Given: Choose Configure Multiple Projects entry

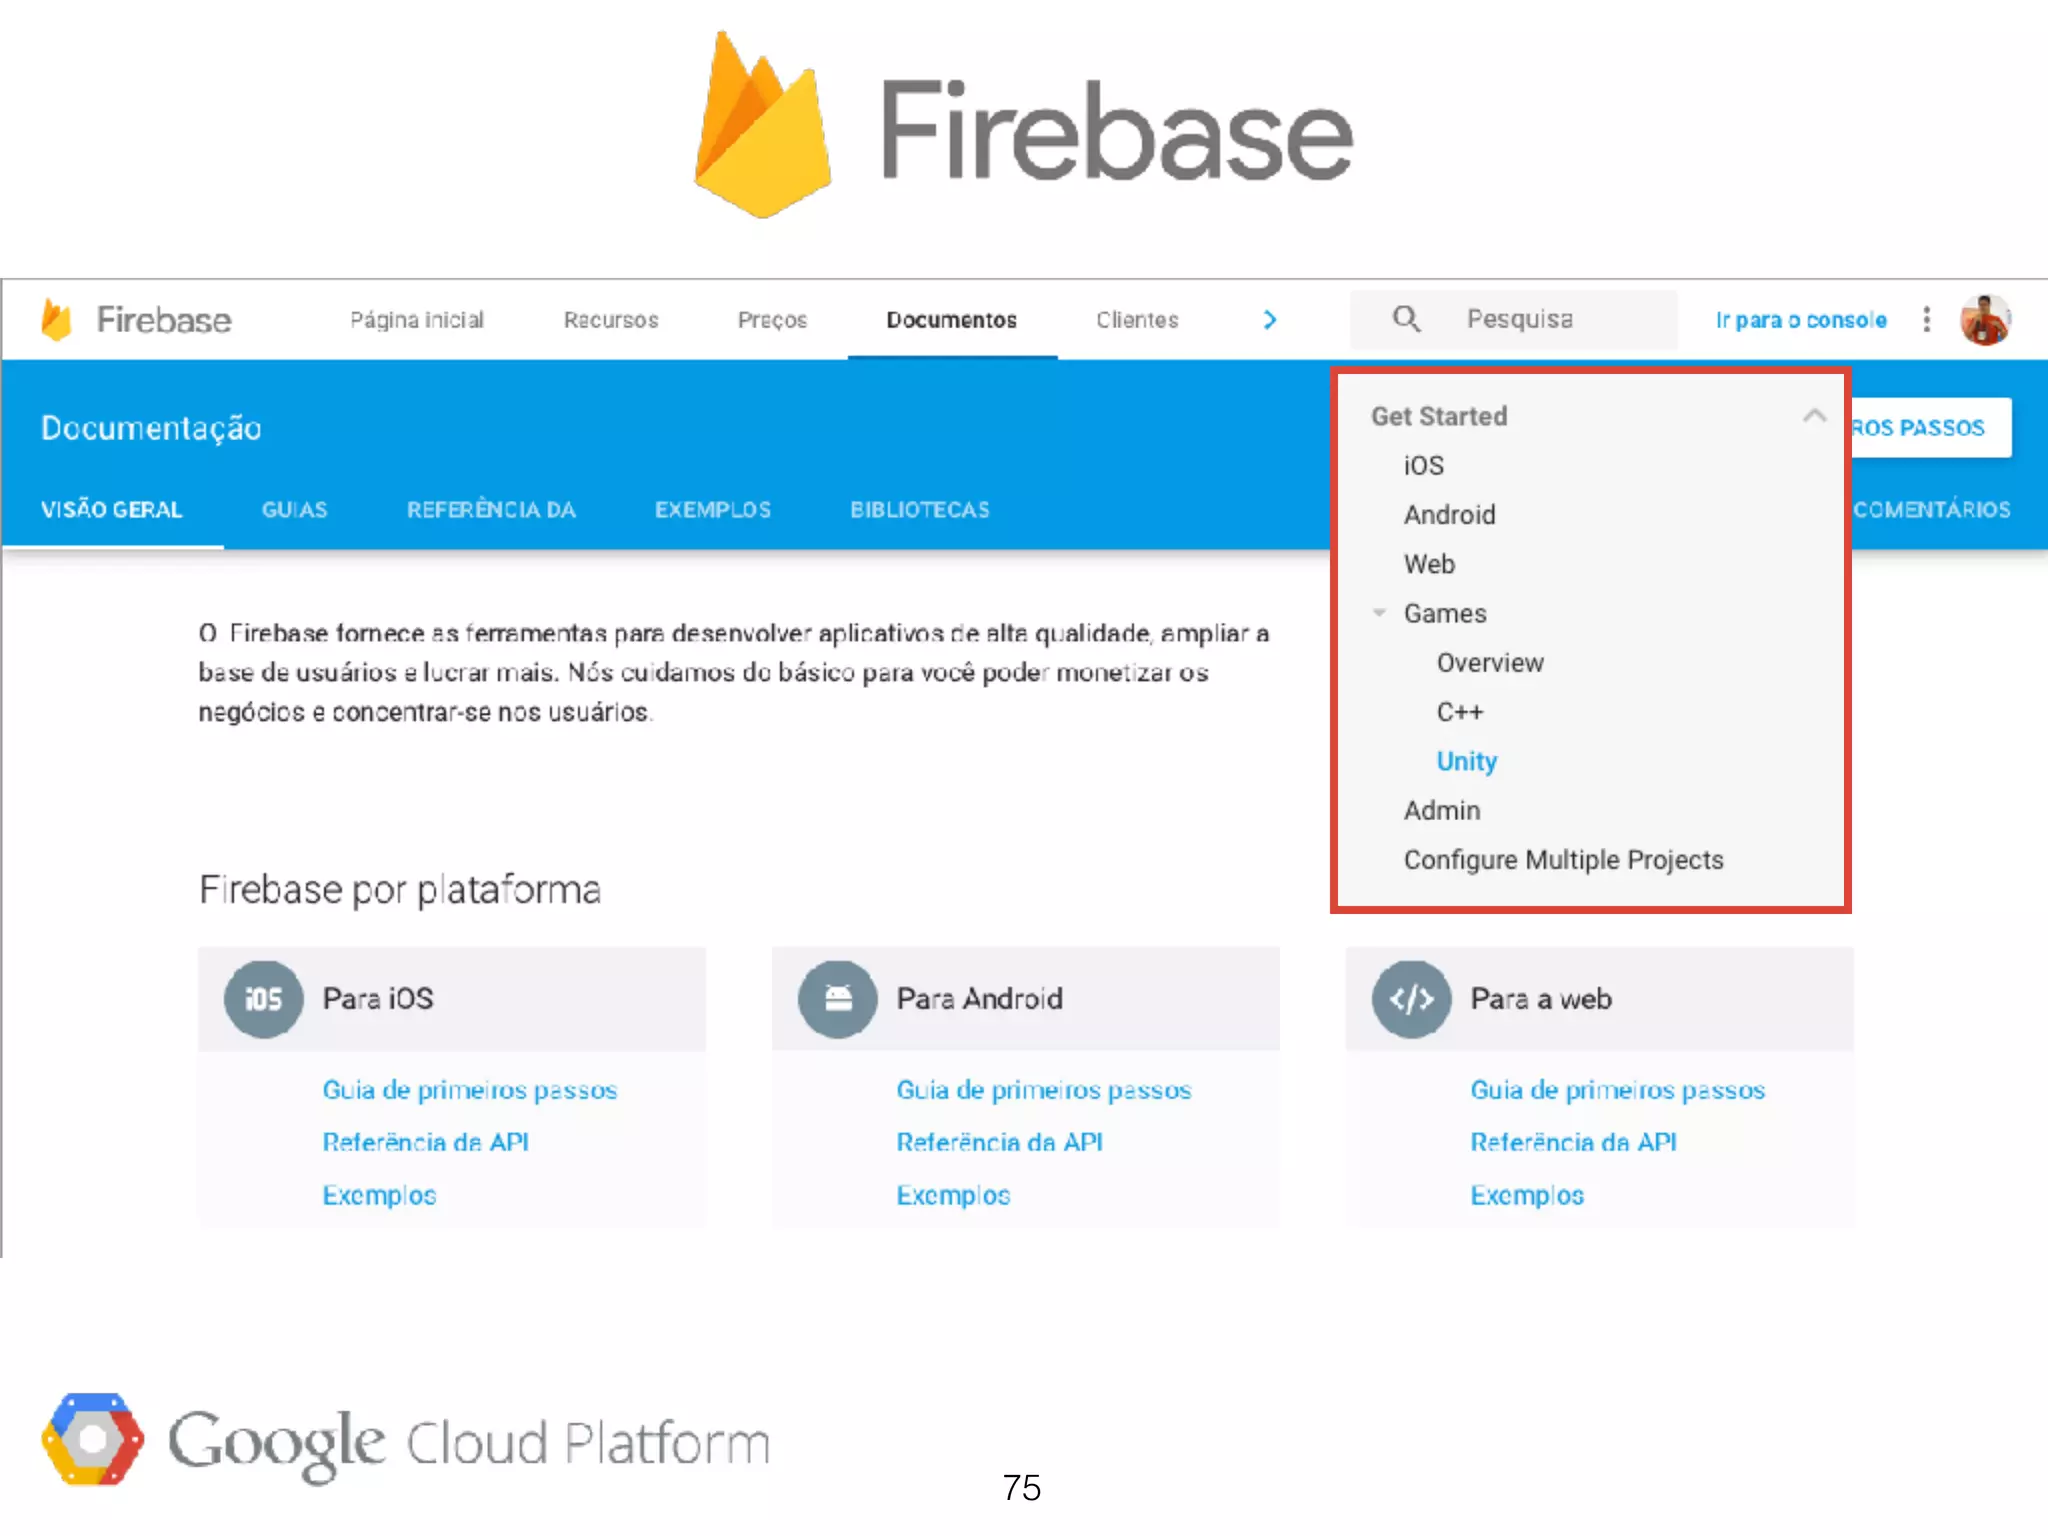Looking at the screenshot, I should 1563,860.
